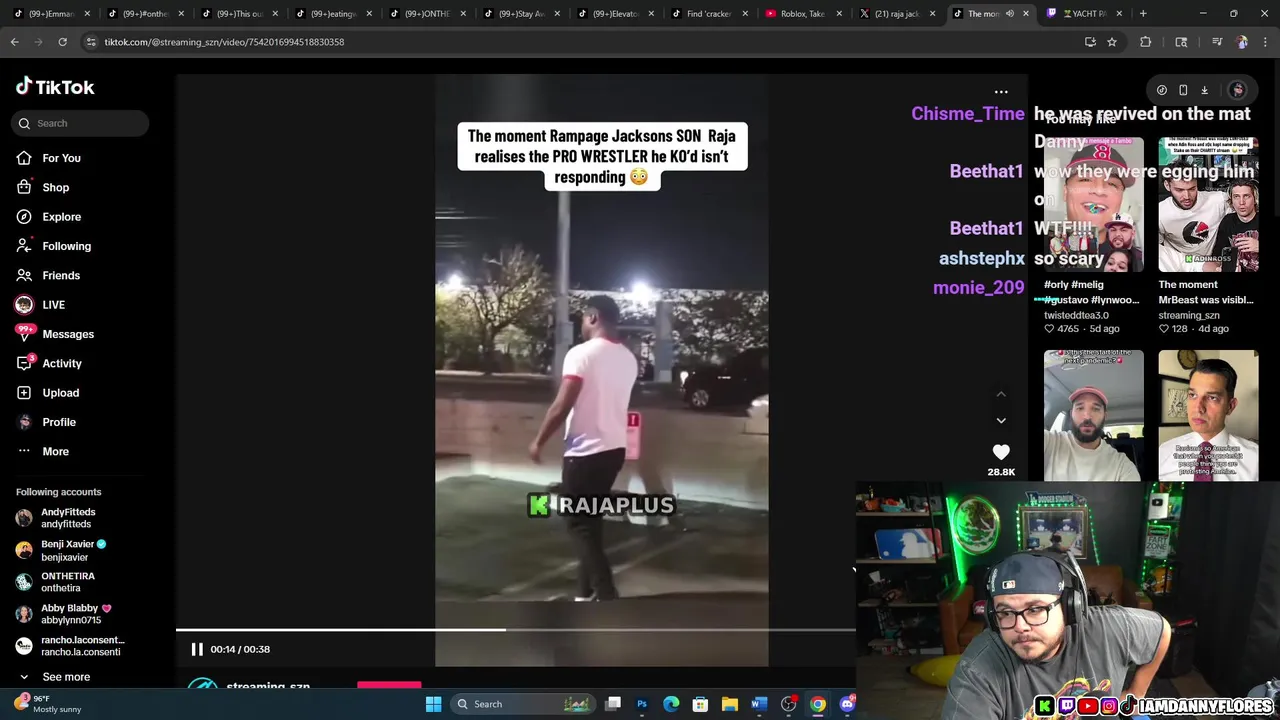Open MrBeast moment recommended video thumbnail
1280x720 pixels.
1208,205
